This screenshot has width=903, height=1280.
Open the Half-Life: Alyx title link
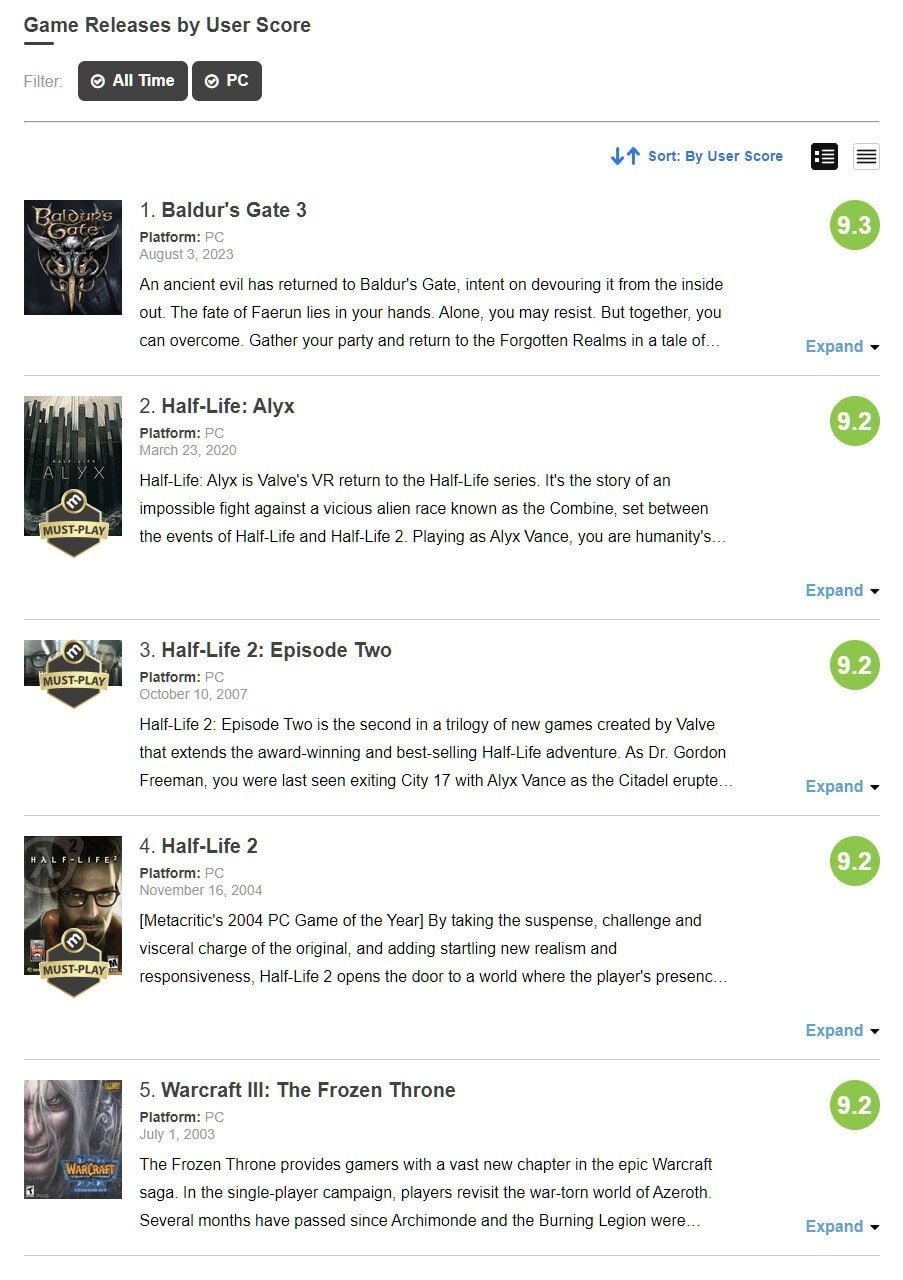228,406
